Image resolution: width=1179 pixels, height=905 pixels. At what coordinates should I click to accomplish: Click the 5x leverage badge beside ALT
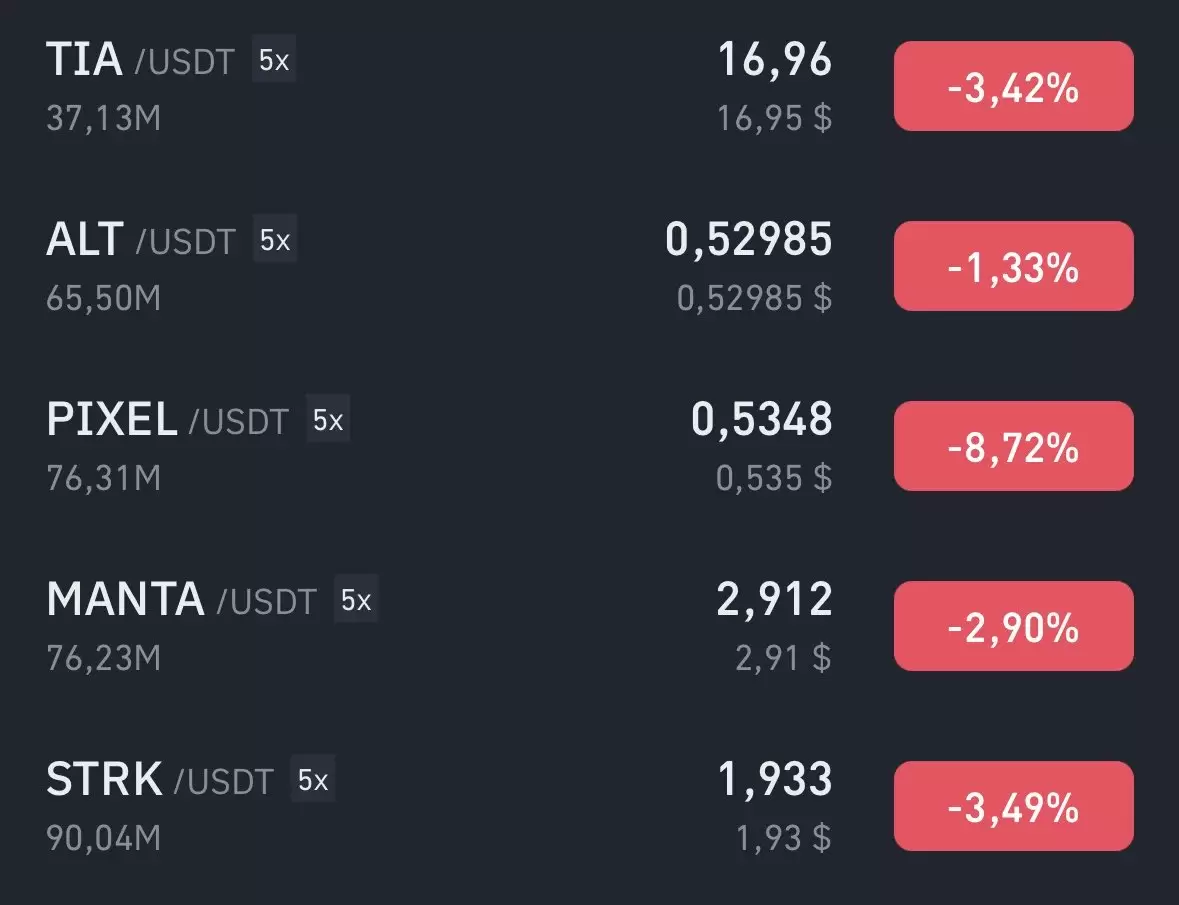tap(275, 238)
